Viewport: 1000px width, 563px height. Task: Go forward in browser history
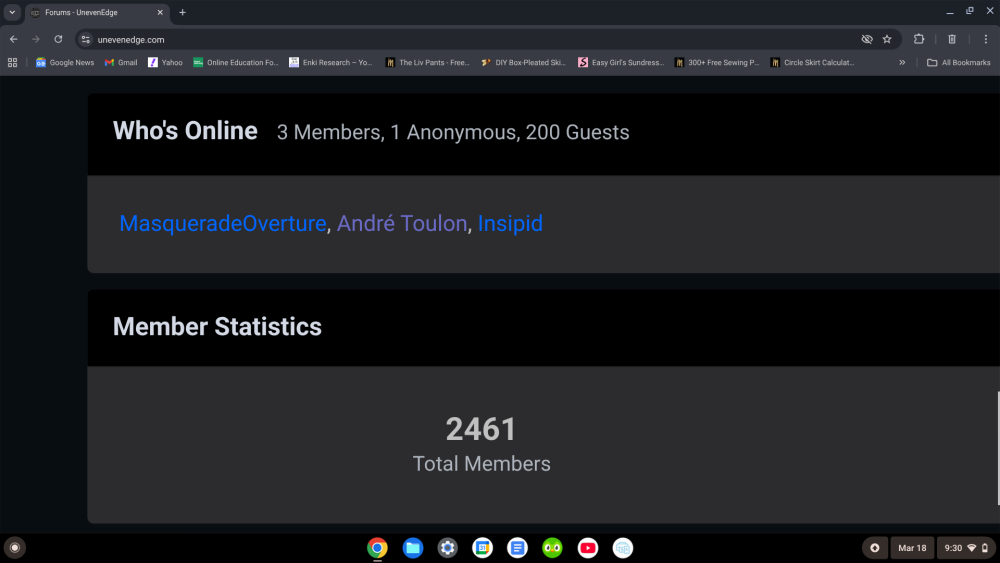pyautogui.click(x=36, y=40)
